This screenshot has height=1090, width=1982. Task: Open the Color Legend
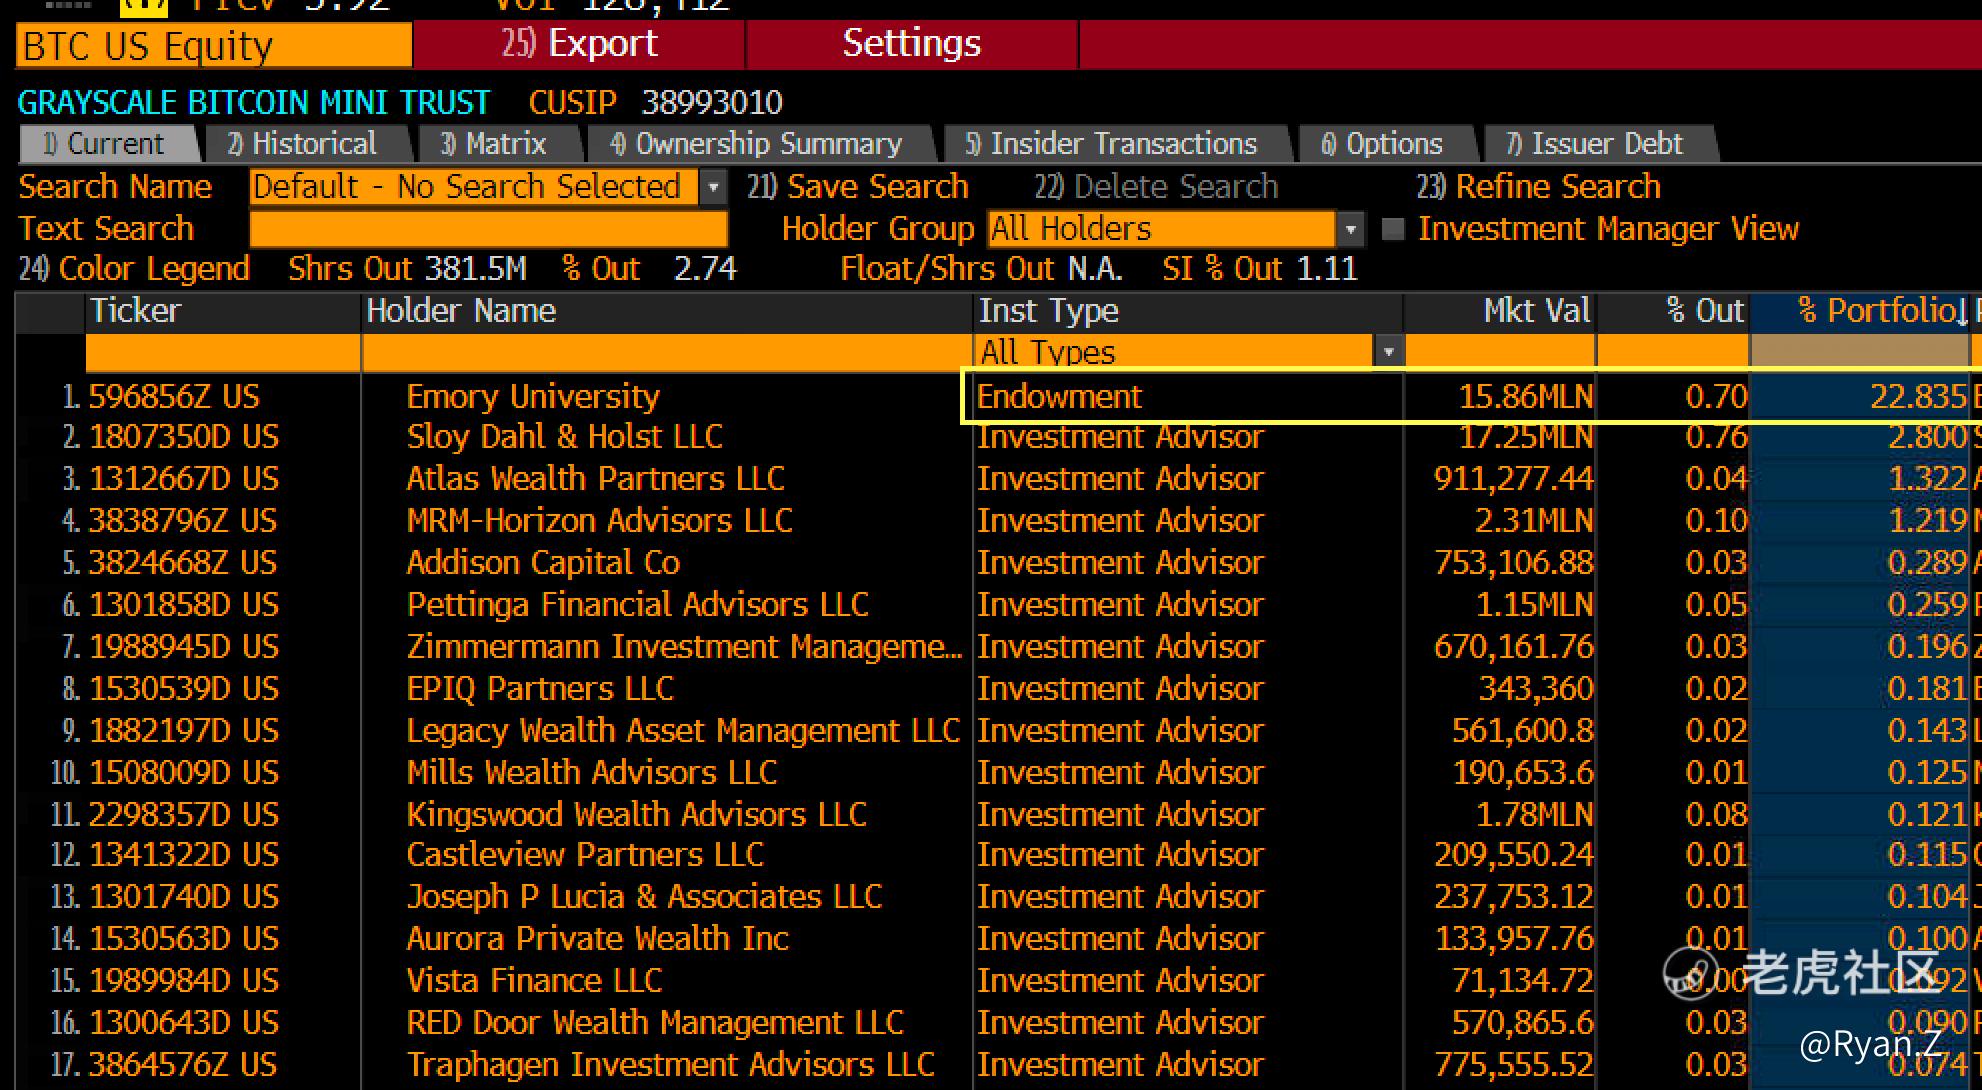[x=135, y=269]
